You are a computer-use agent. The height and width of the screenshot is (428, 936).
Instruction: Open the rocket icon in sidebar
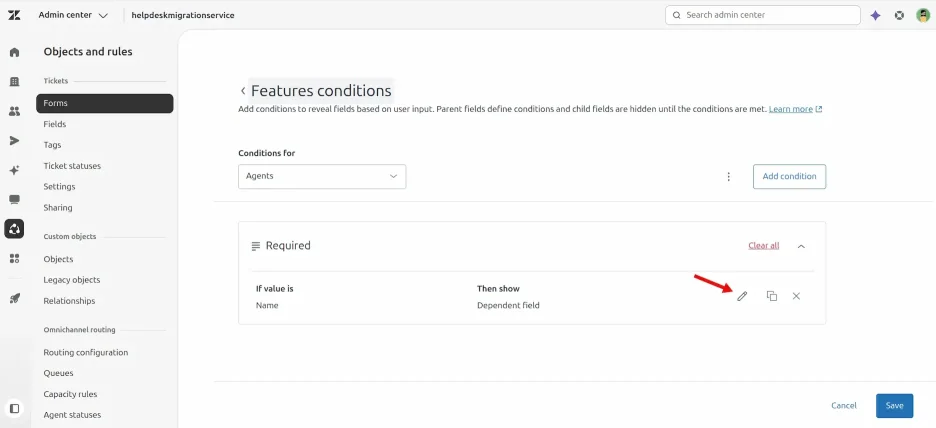coord(14,298)
